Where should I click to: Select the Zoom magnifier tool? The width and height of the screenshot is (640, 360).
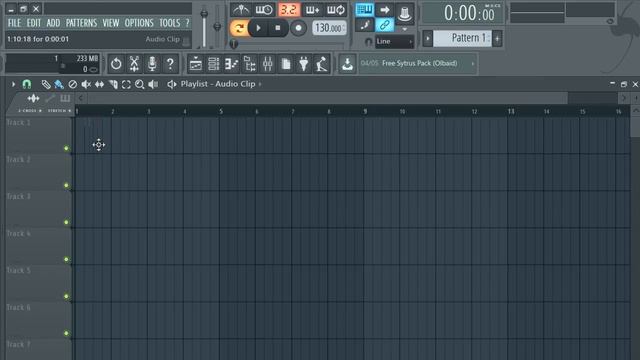[x=140, y=84]
